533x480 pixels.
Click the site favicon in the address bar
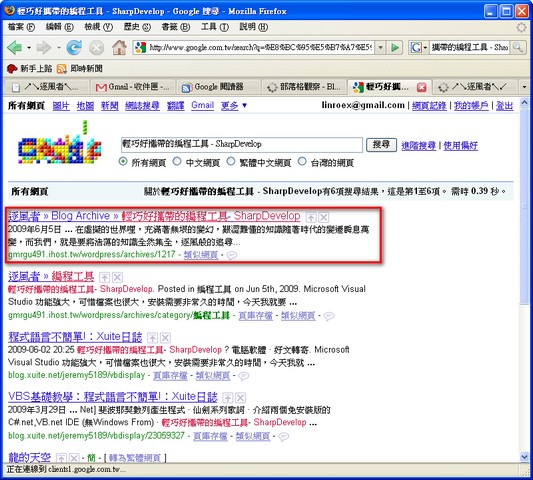[x=140, y=48]
